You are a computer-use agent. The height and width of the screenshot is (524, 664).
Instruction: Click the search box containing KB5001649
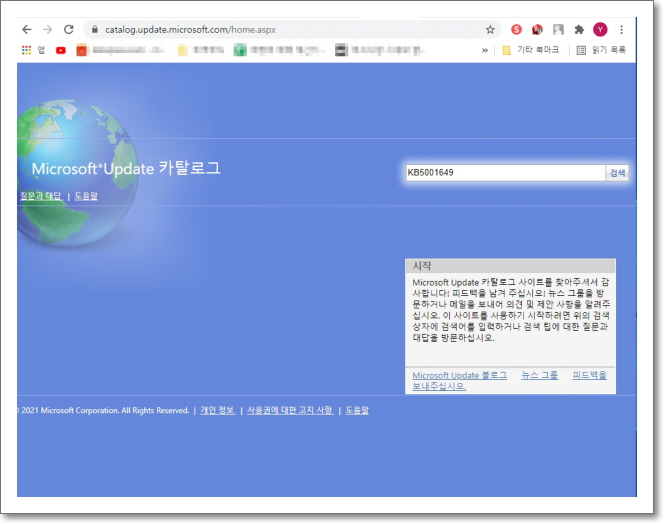click(506, 172)
